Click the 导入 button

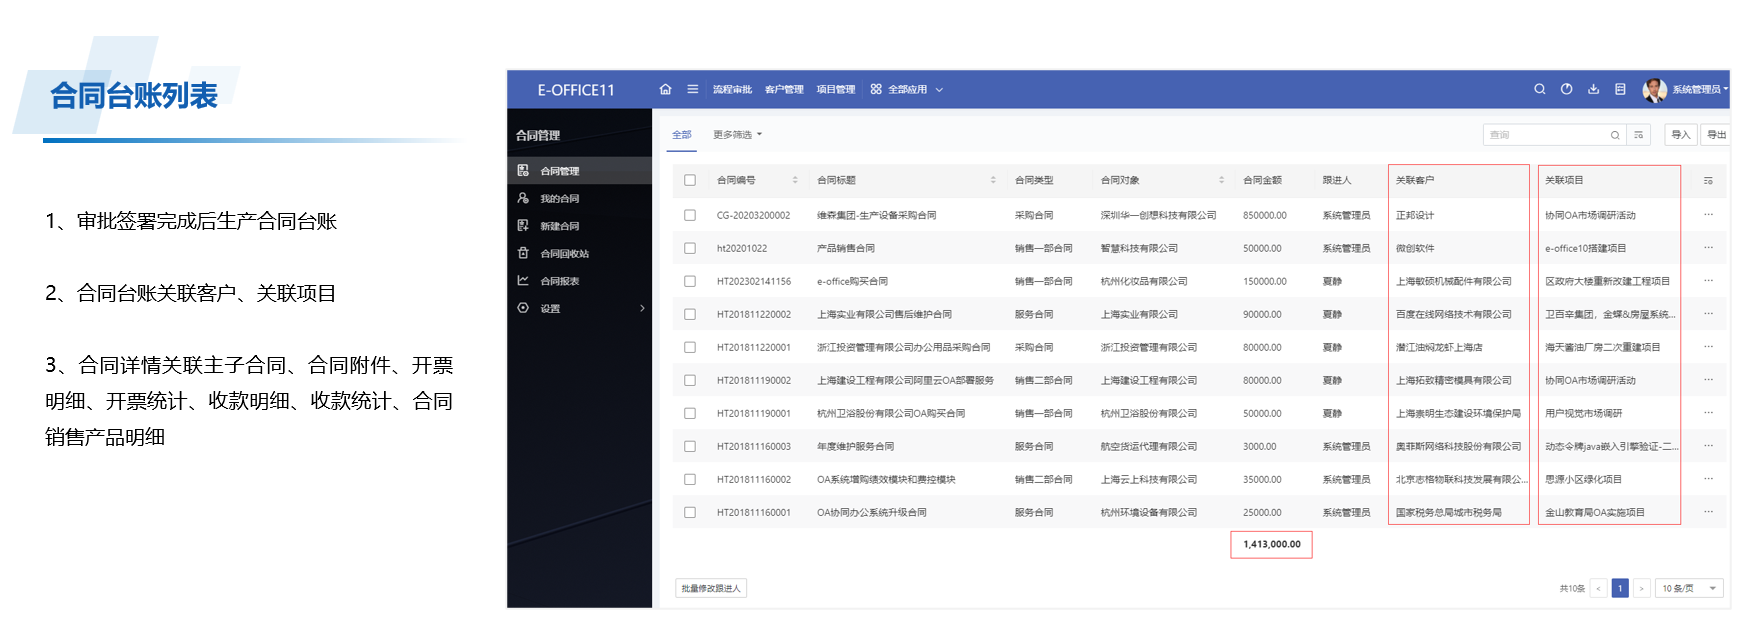pyautogui.click(x=1681, y=135)
